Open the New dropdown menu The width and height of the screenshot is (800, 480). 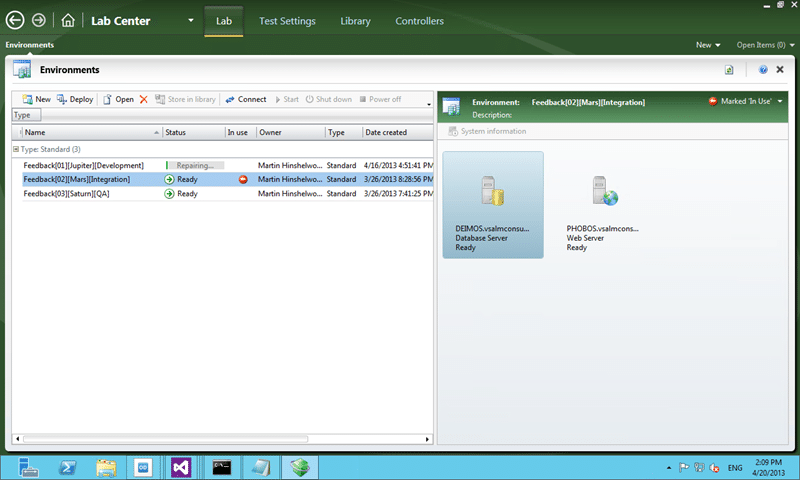(708, 45)
